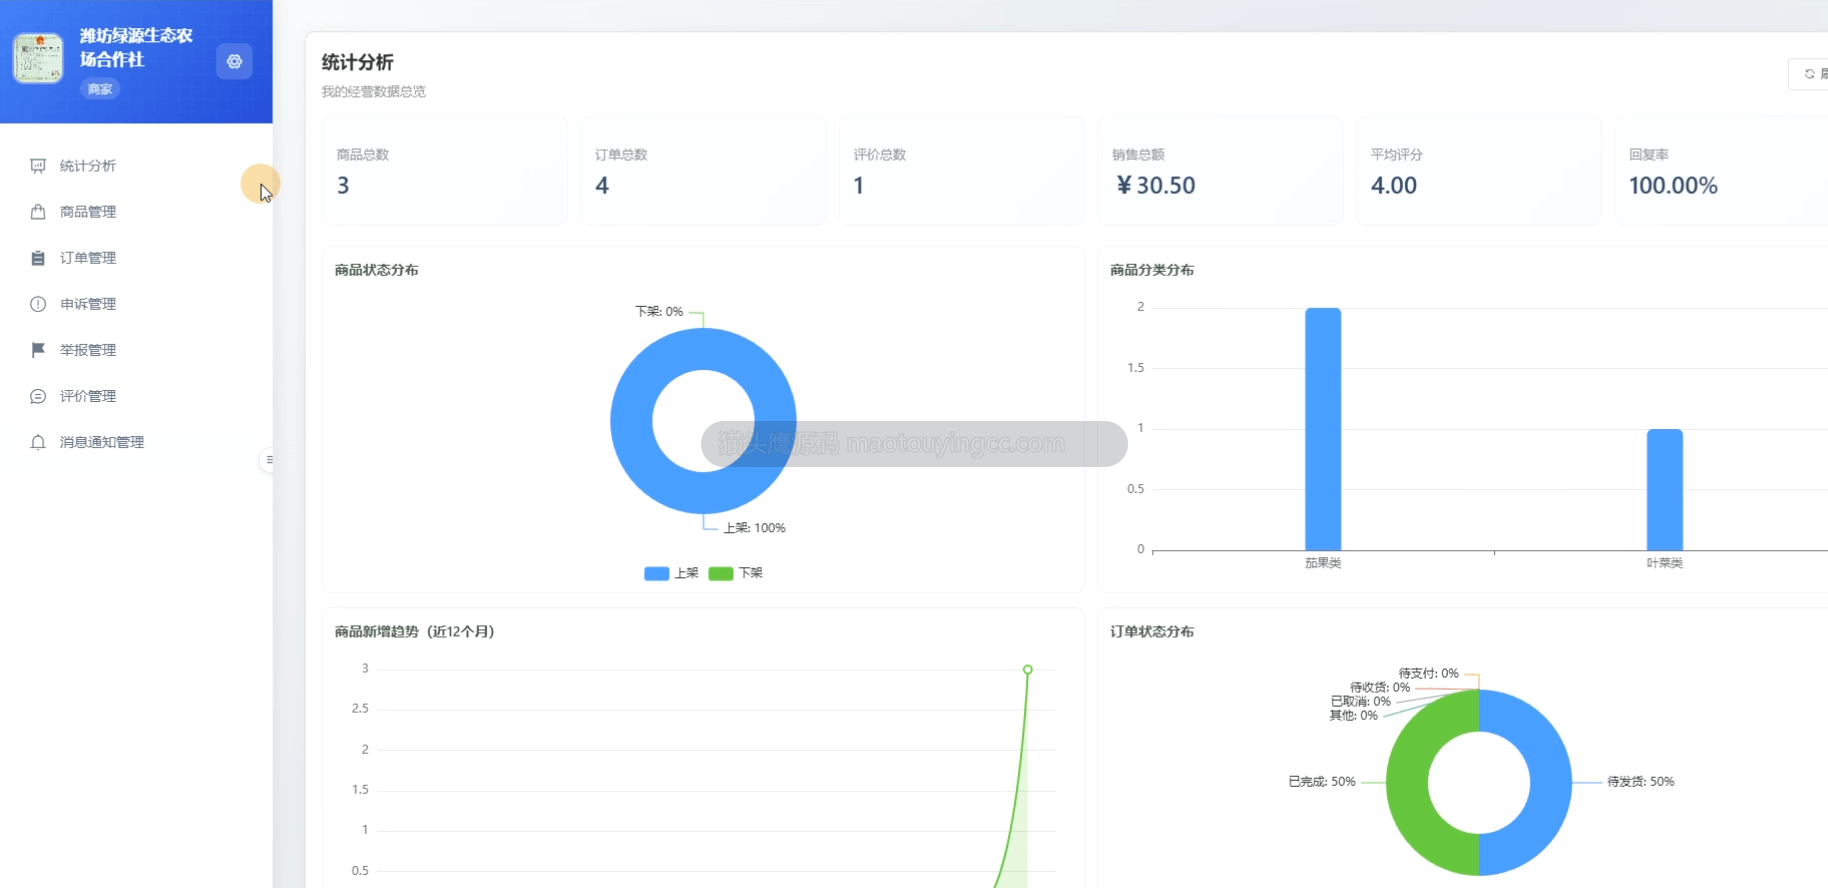Click the 茄果类 axis label
Screen dimensions: 1828x888
1323,564
